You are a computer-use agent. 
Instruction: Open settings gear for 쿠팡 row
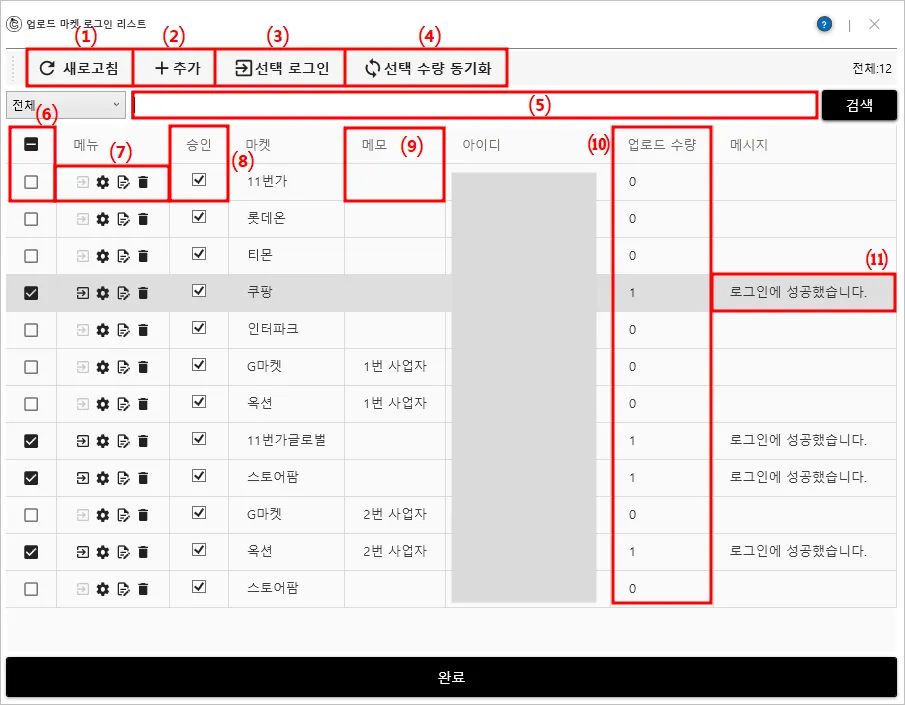coord(103,293)
